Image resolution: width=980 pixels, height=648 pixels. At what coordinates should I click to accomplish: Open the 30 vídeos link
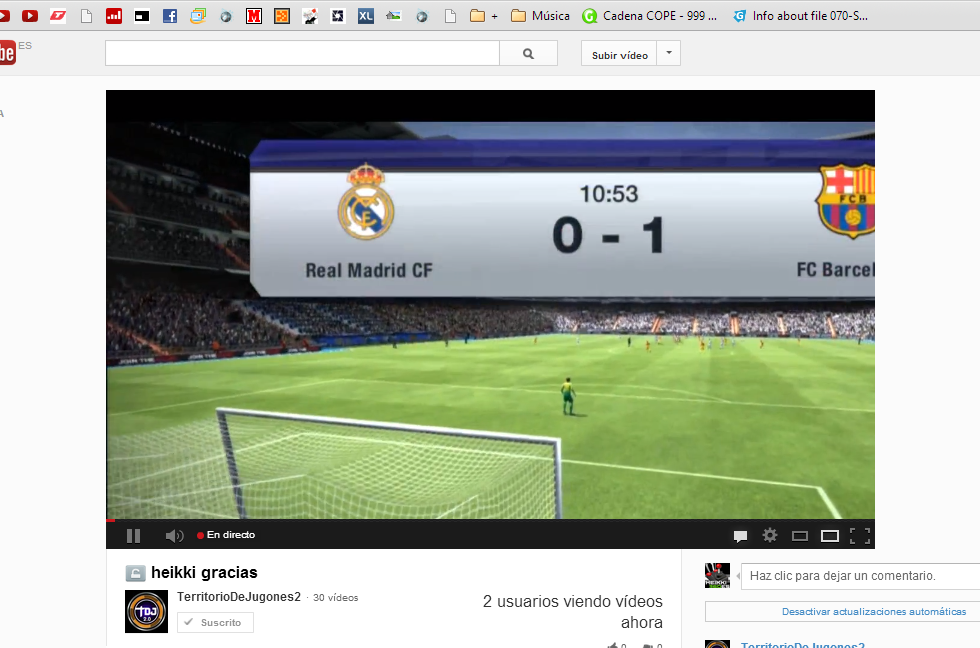tap(336, 598)
